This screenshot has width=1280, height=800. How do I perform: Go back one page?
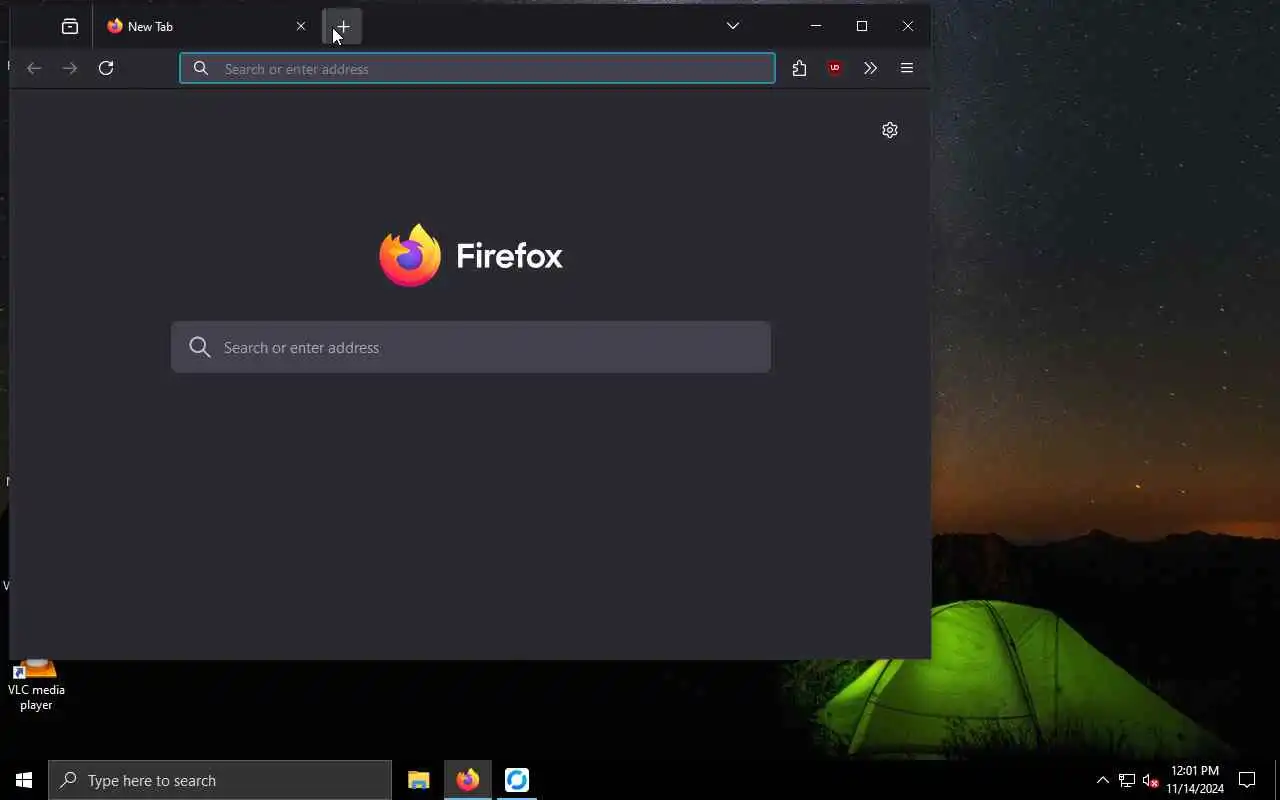[x=34, y=68]
